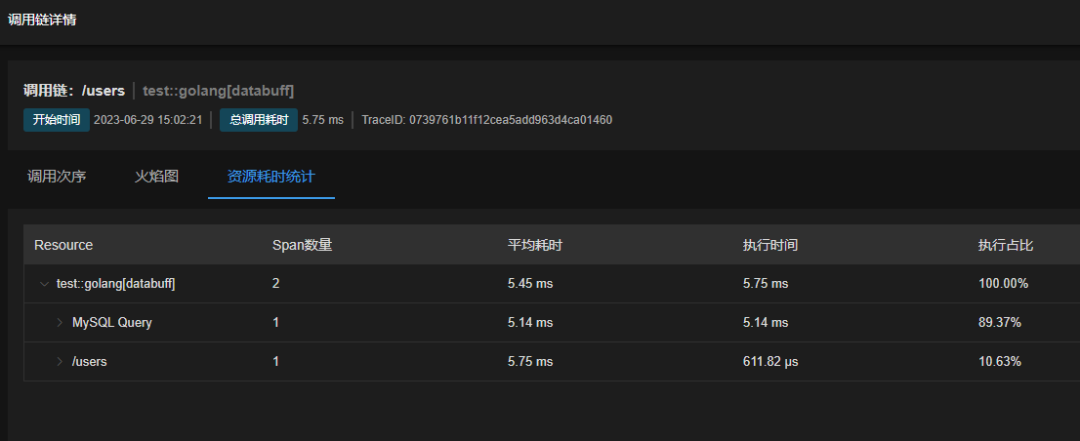The image size is (1080, 441).
Task: Click the 执行占比 column header
Action: pyautogui.click(x=1006, y=245)
